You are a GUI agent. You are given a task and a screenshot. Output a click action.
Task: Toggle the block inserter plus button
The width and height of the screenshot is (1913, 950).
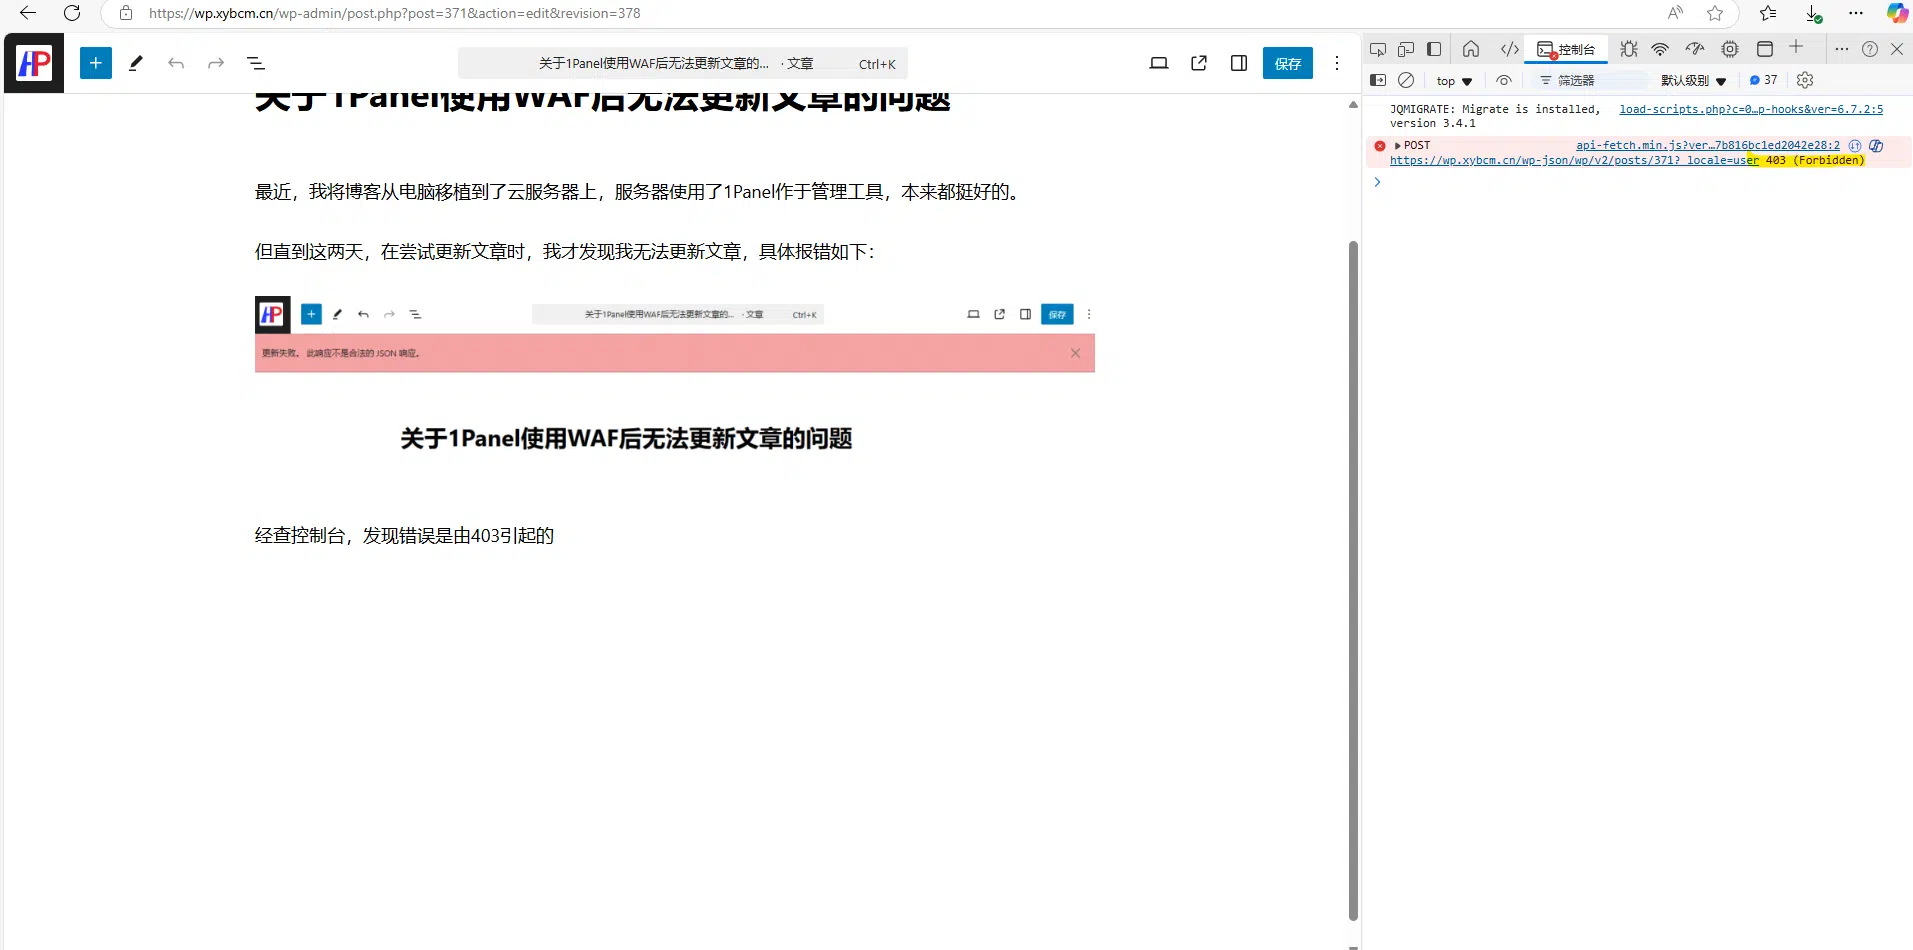tap(96, 63)
